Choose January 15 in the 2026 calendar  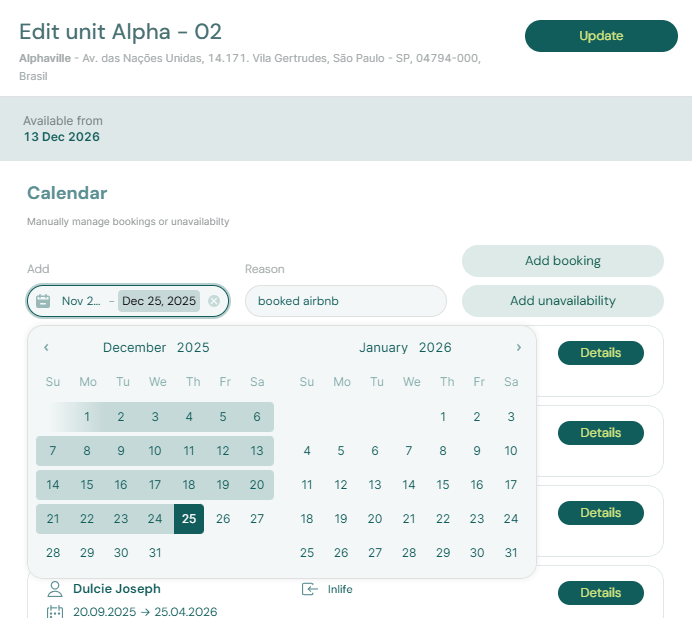[443, 485]
